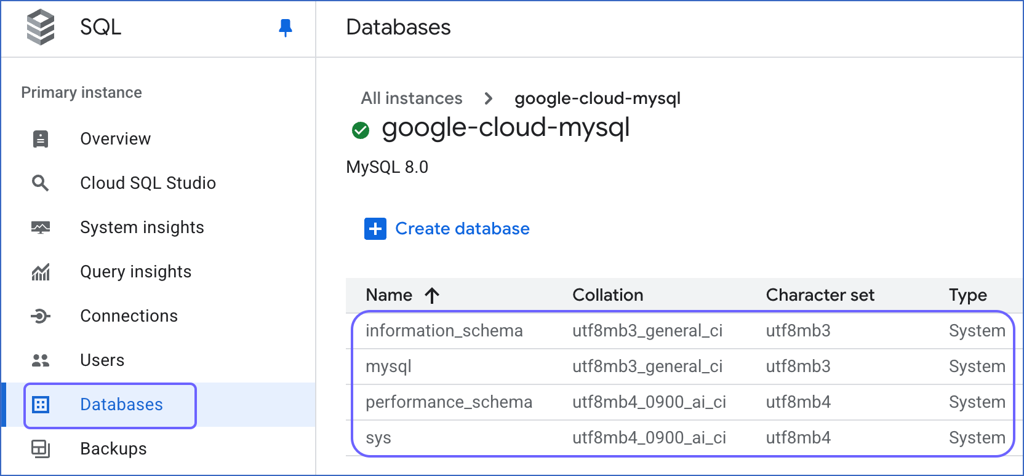This screenshot has width=1024, height=476.
Task: Click utf8mb4 character set in sys row
Action: pyautogui.click(x=798, y=437)
